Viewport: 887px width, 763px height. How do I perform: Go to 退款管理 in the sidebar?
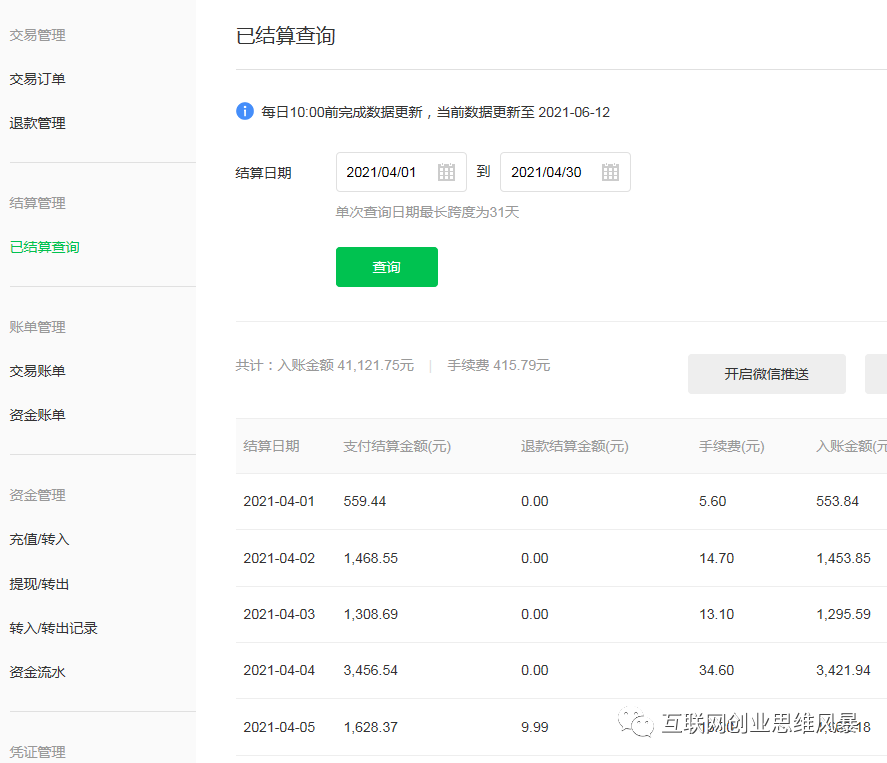tap(38, 123)
